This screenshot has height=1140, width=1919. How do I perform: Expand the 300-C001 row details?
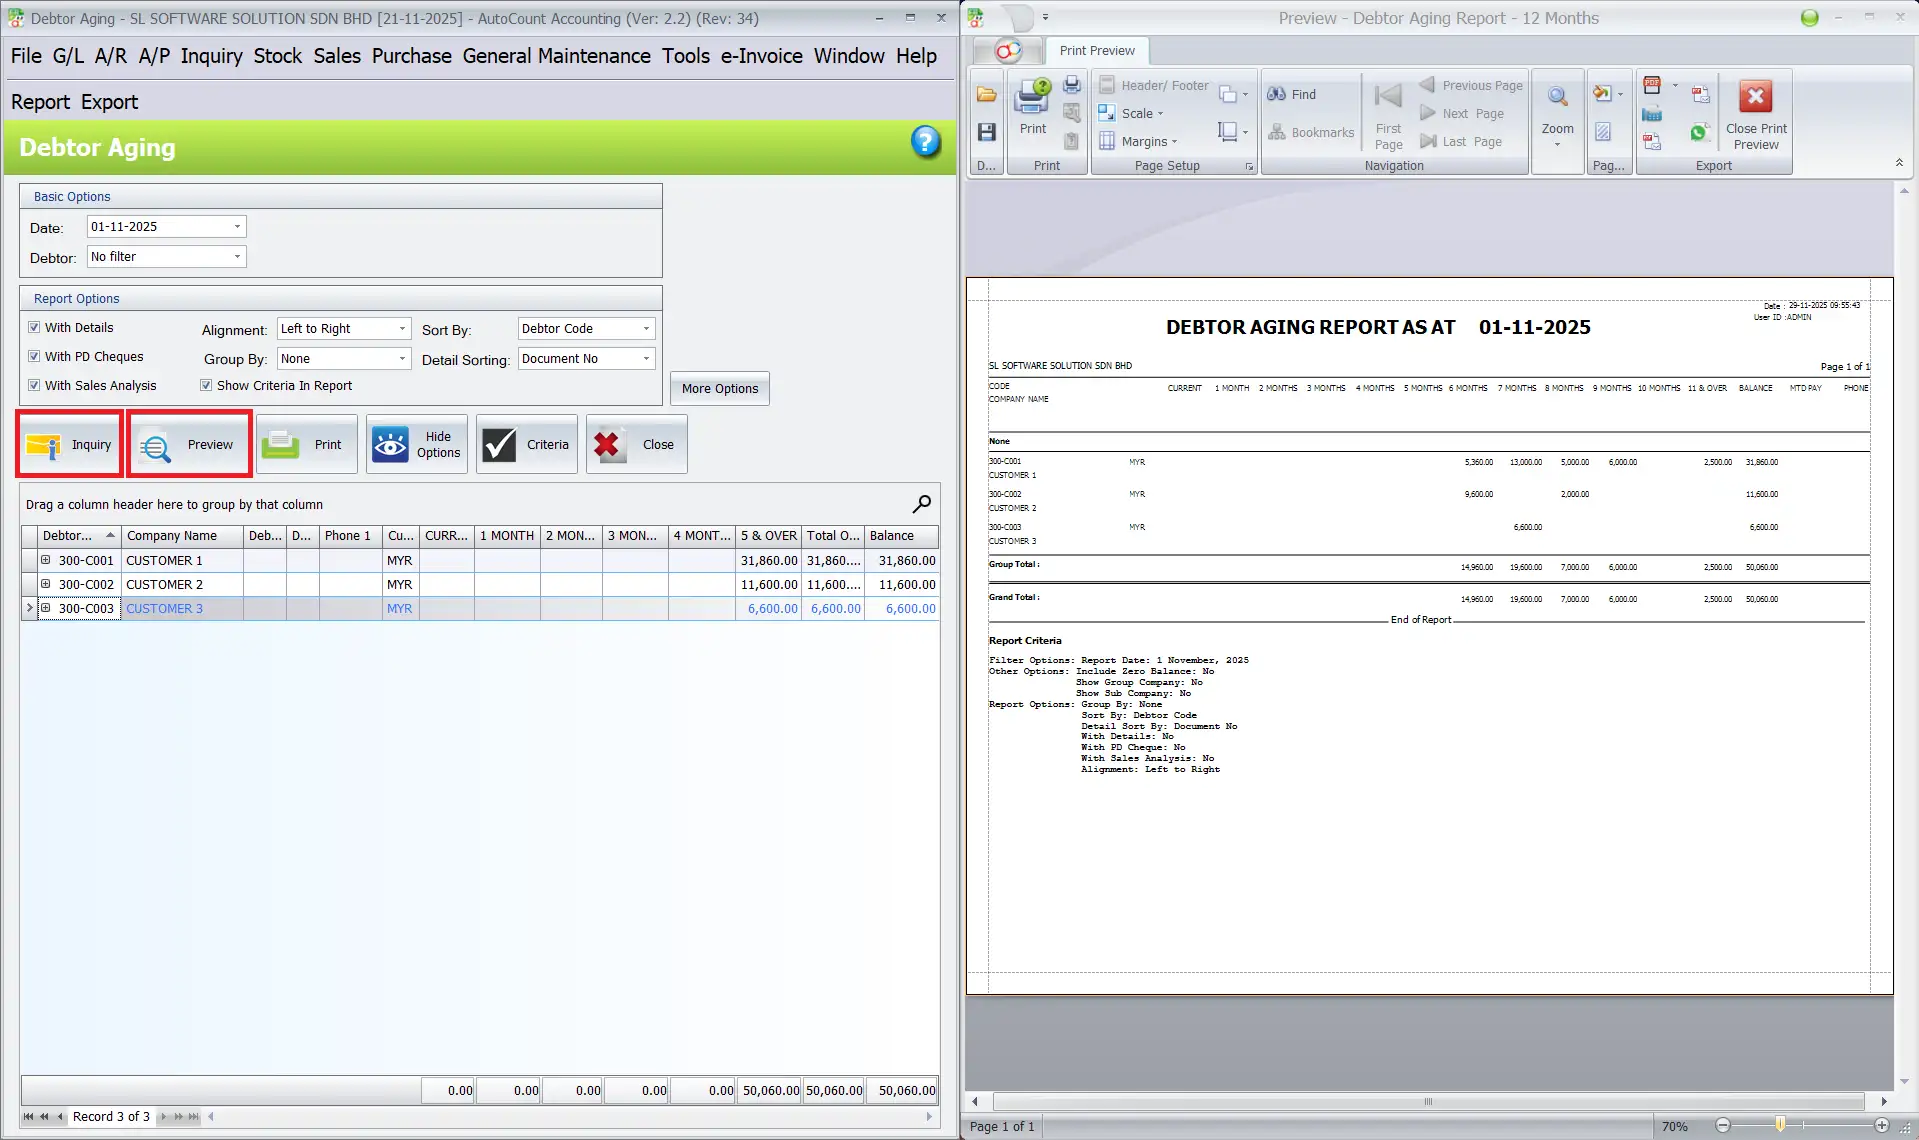(45, 560)
